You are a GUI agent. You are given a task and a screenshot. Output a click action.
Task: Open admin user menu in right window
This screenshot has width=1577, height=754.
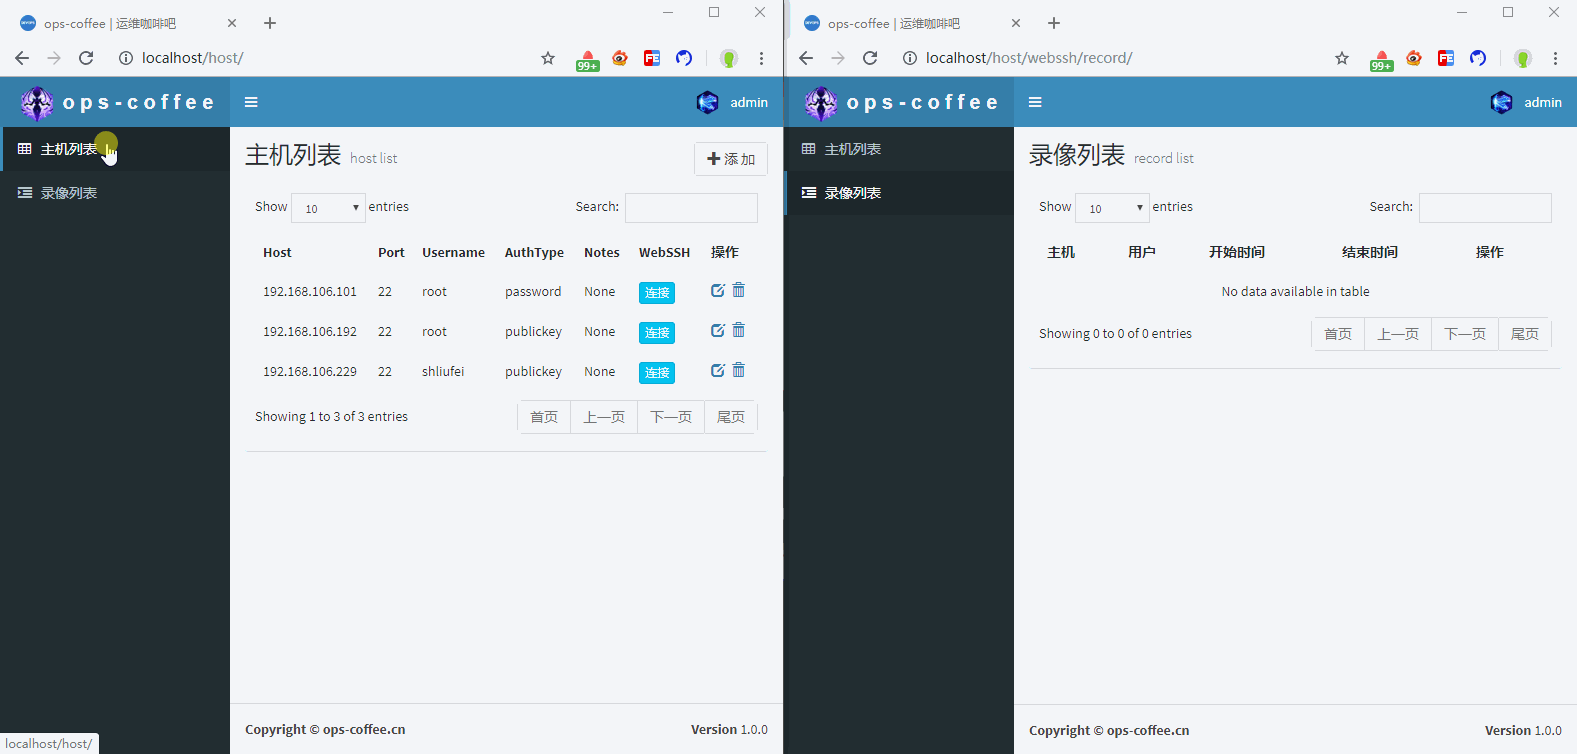(1526, 102)
